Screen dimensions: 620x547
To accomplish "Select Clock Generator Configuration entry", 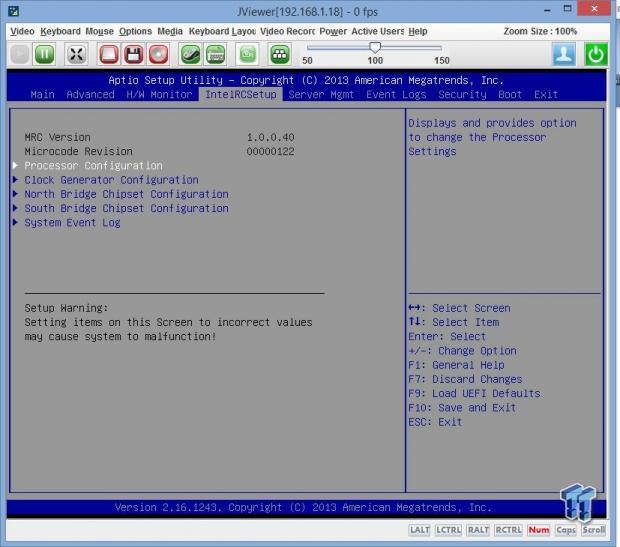I will point(112,180).
